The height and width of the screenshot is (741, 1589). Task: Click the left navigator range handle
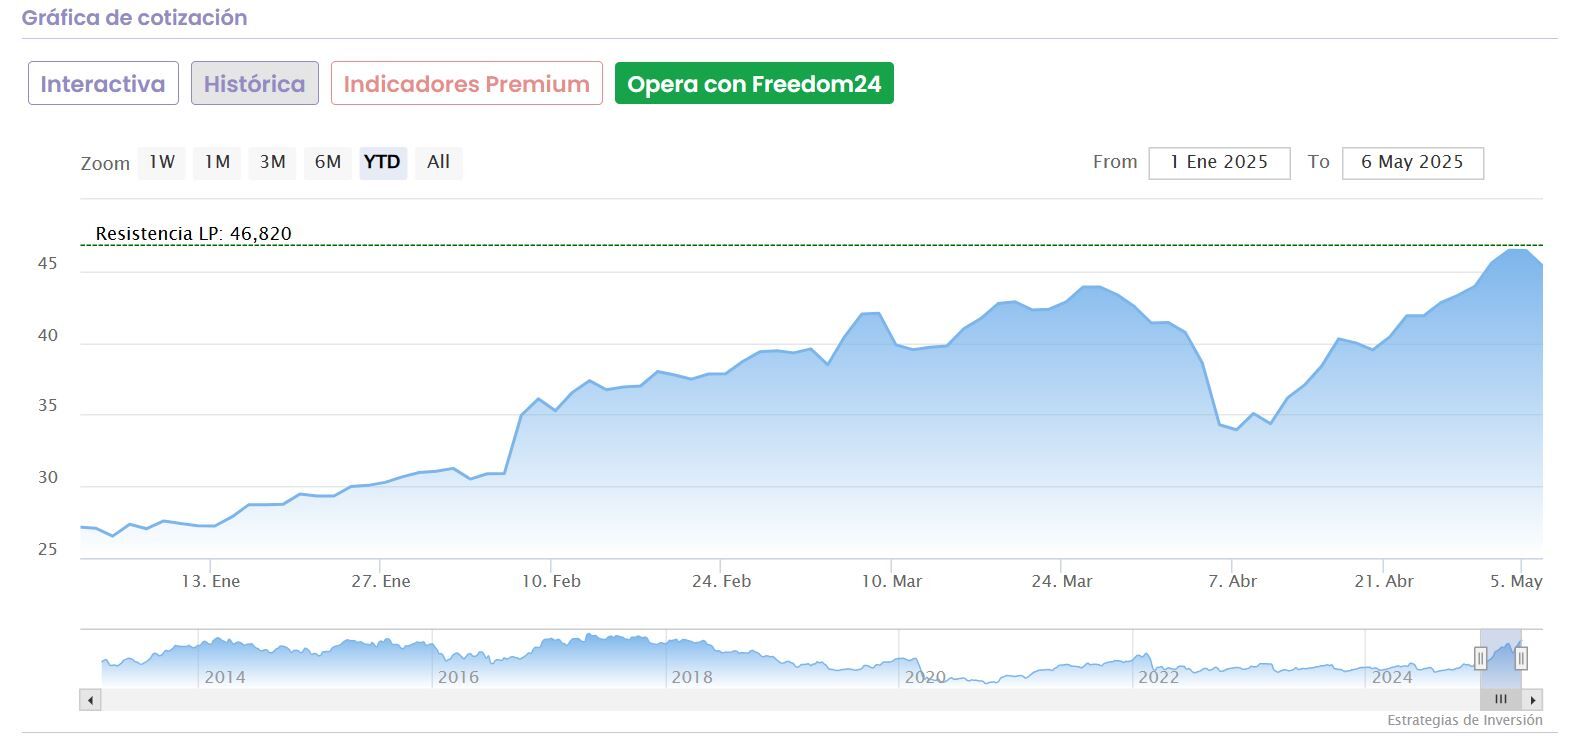tap(1481, 658)
